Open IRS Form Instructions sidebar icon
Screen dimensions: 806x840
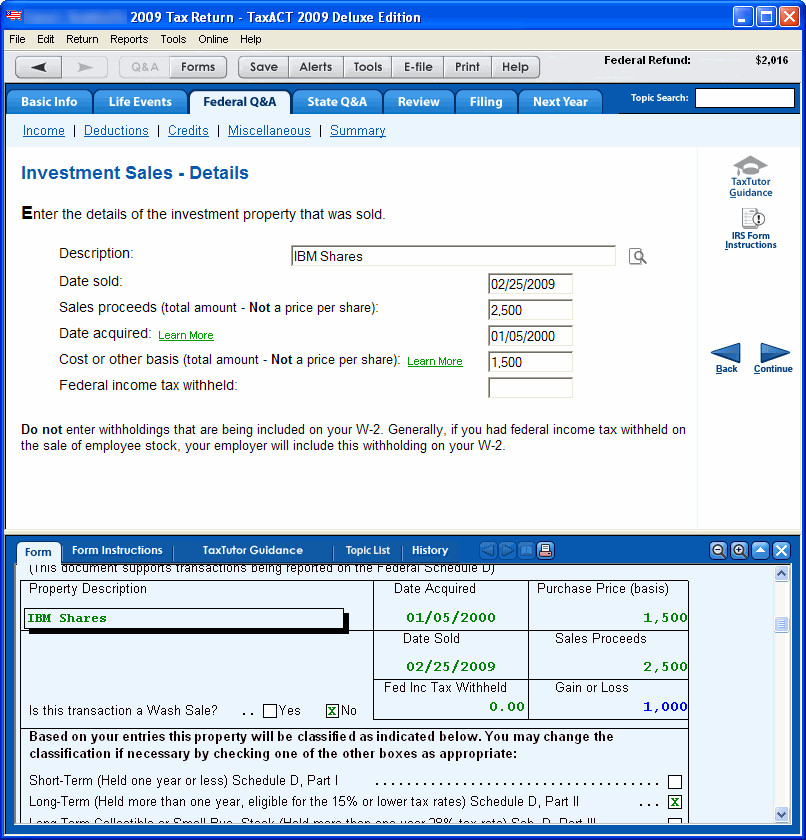point(750,228)
